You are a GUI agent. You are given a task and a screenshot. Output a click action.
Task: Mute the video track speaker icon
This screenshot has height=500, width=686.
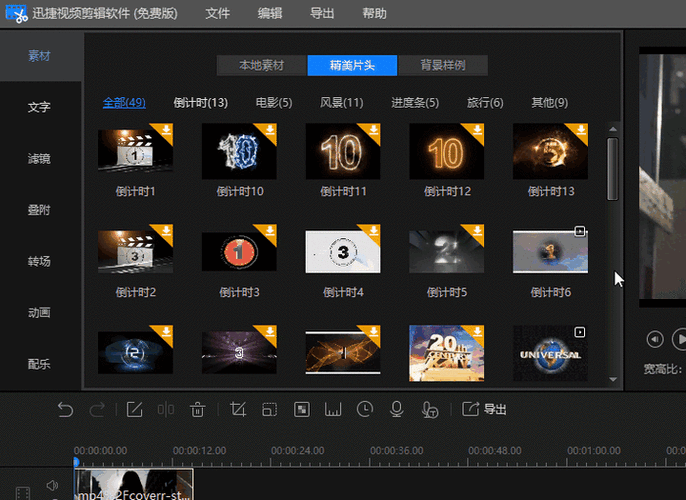(x=52, y=486)
